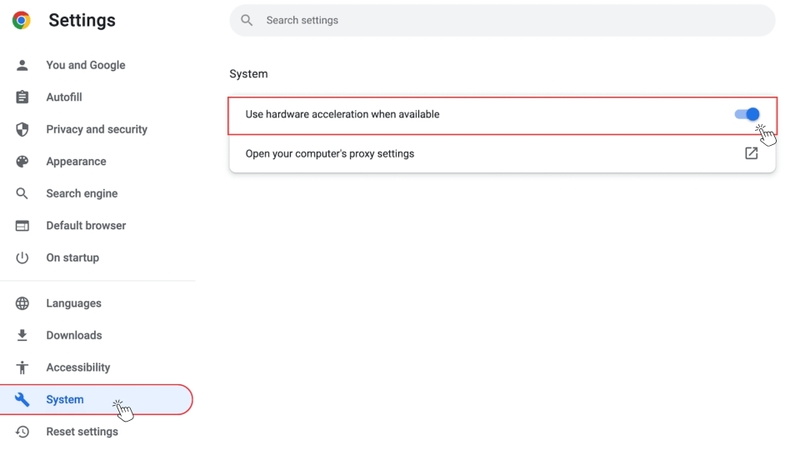Open Reset settings section
800x450 pixels.
click(82, 432)
